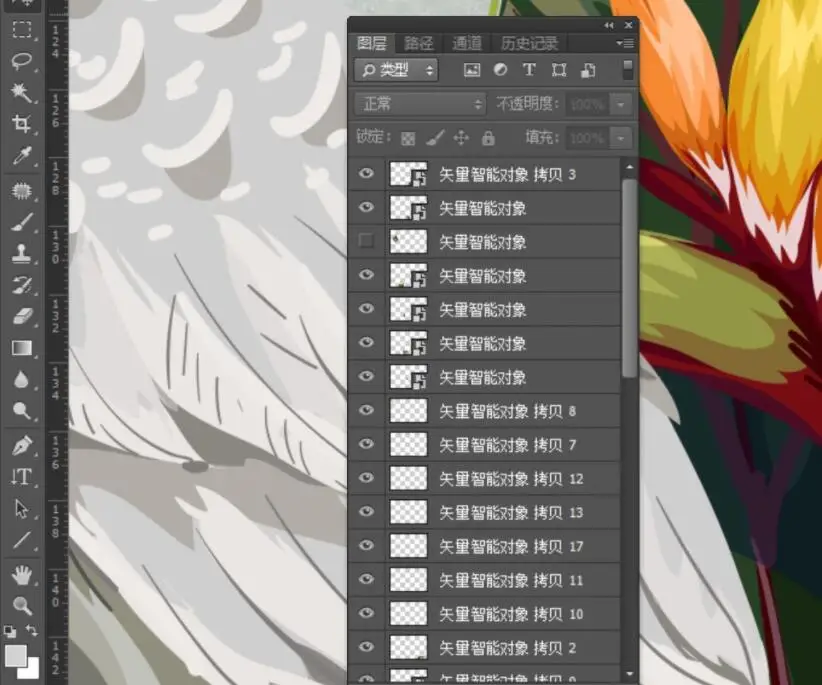Select the Crop tool
Viewport: 822px width, 685px height.
click(x=21, y=124)
